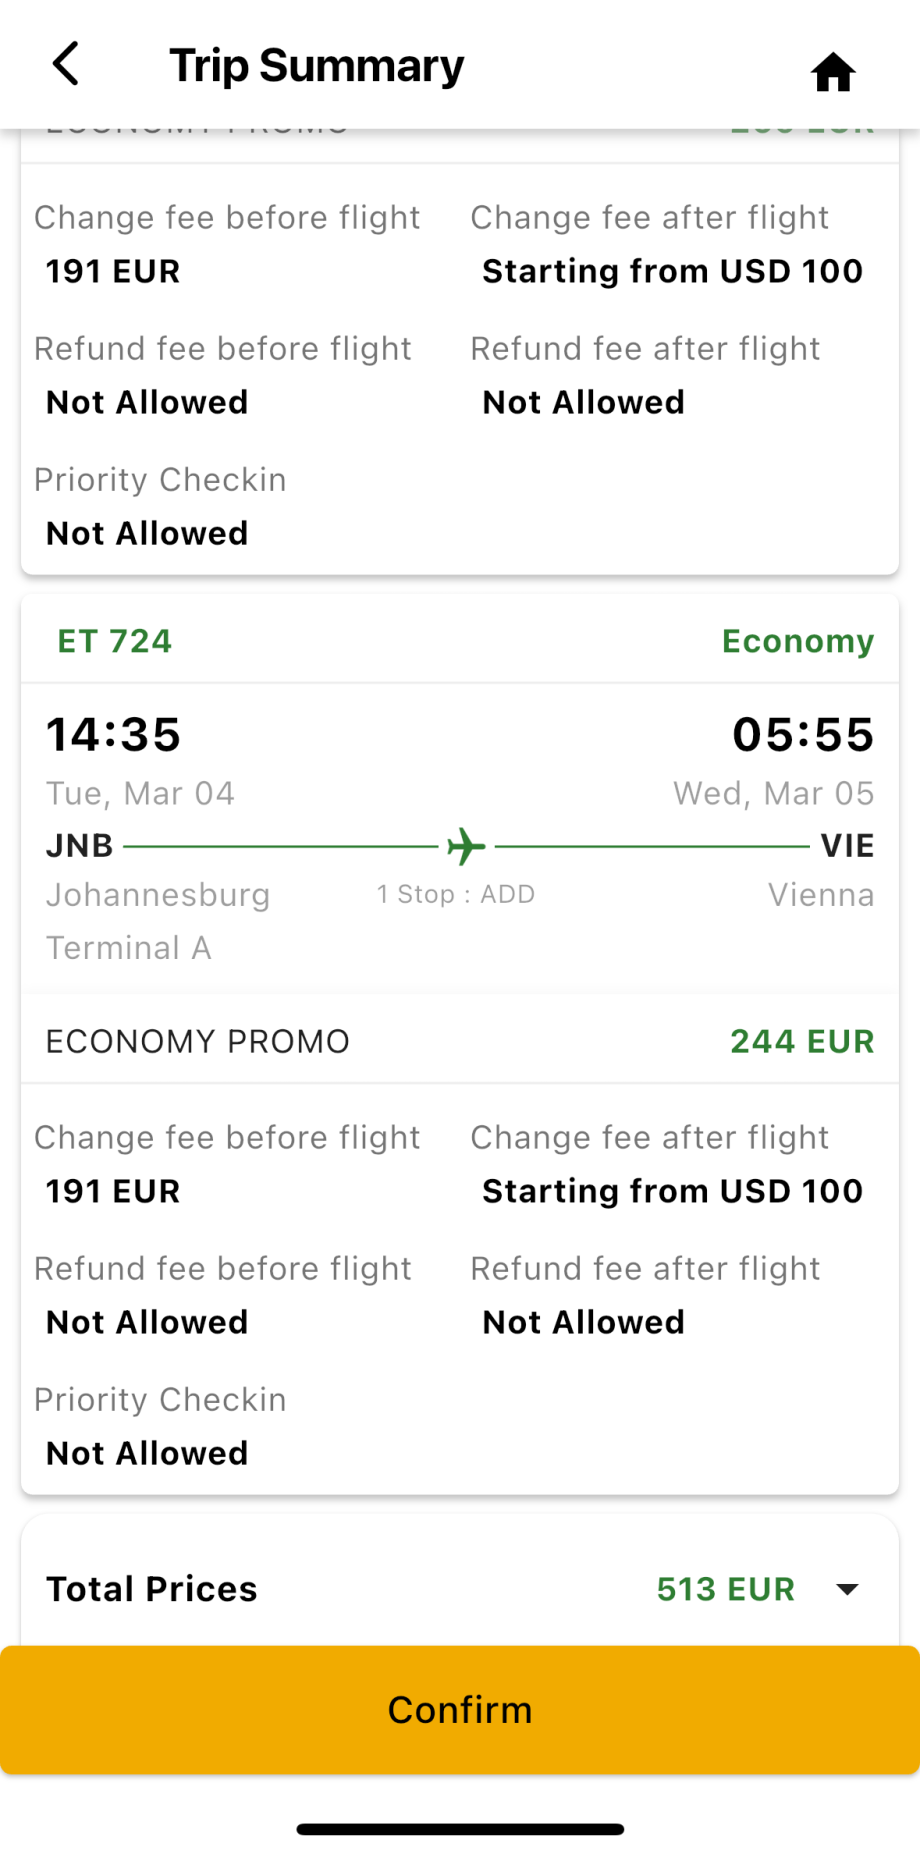Tap the iOS home indicator bar

click(460, 1829)
